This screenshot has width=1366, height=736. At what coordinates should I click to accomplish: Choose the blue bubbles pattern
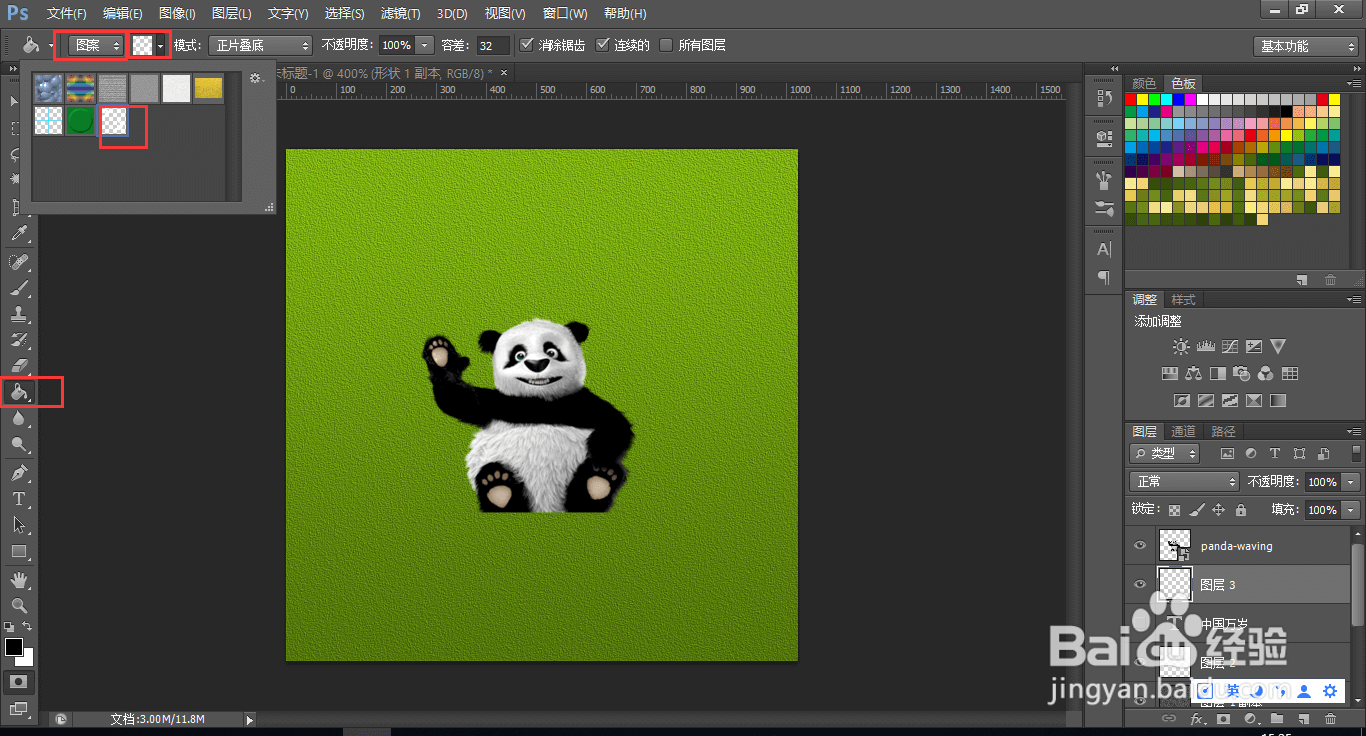pyautogui.click(x=48, y=89)
